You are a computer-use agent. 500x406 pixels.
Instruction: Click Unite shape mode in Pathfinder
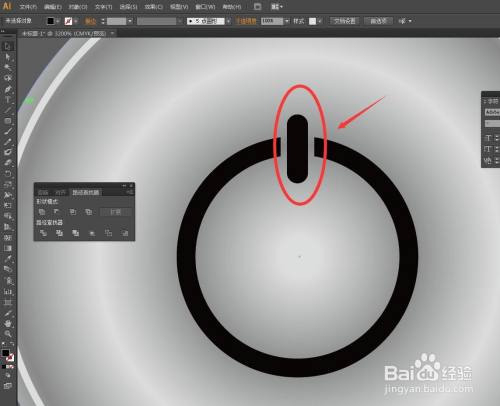tap(42, 212)
